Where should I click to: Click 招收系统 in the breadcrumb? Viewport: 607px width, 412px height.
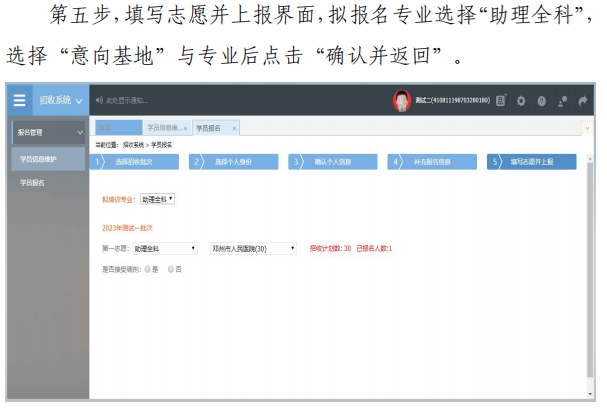[134, 145]
